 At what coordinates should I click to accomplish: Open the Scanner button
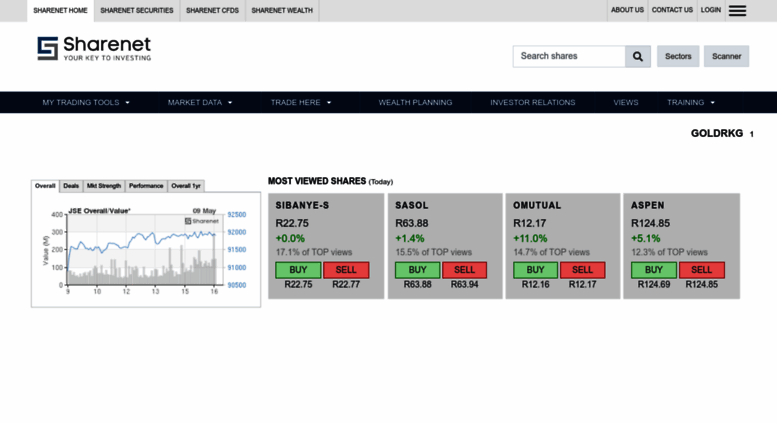tap(726, 56)
